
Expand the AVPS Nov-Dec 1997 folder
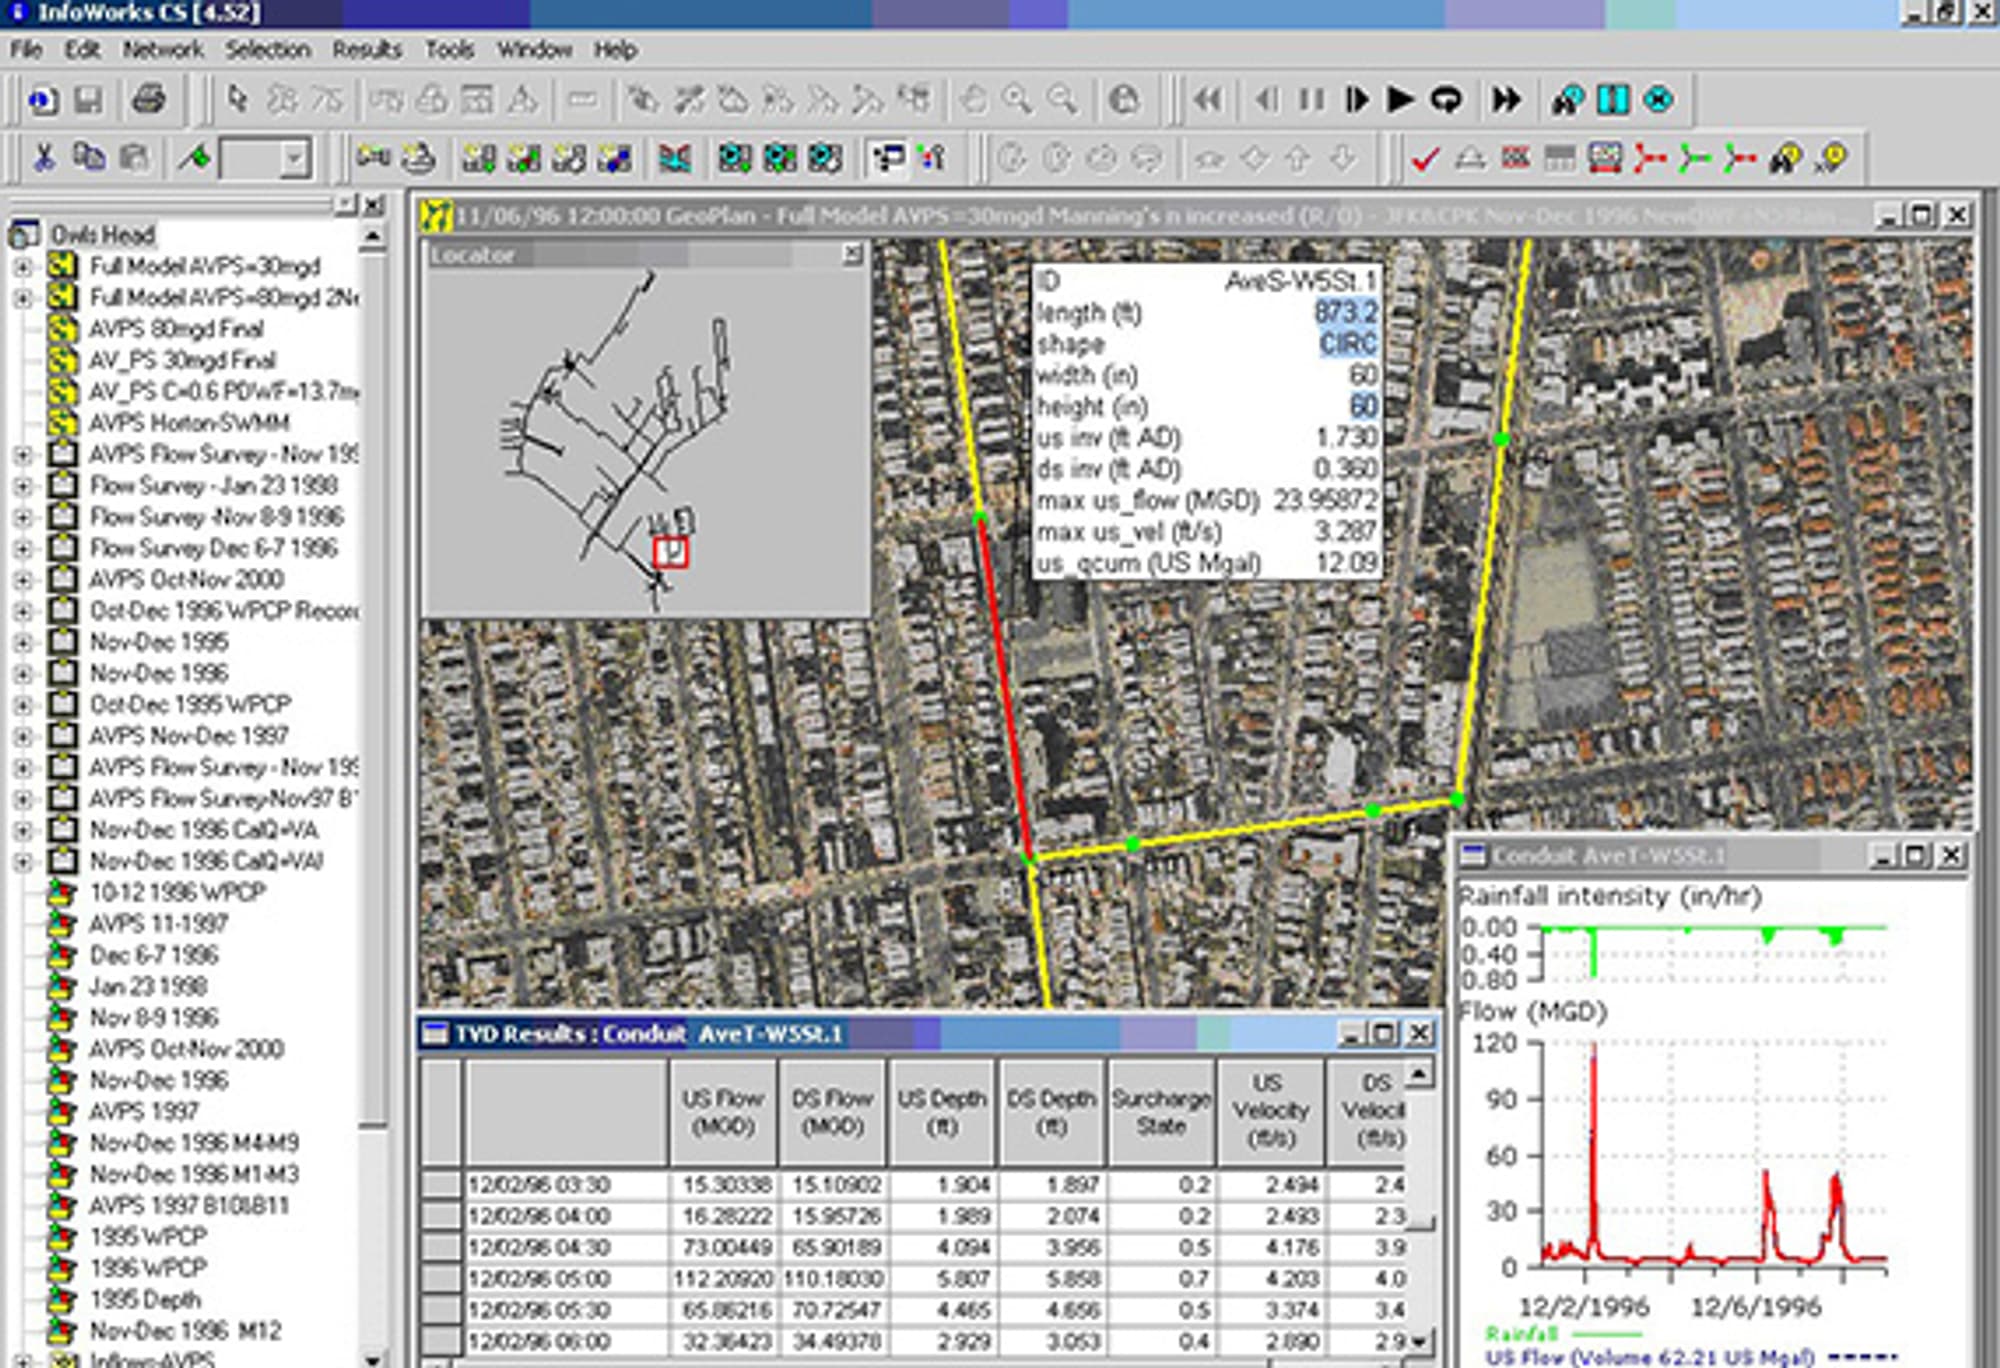point(22,736)
